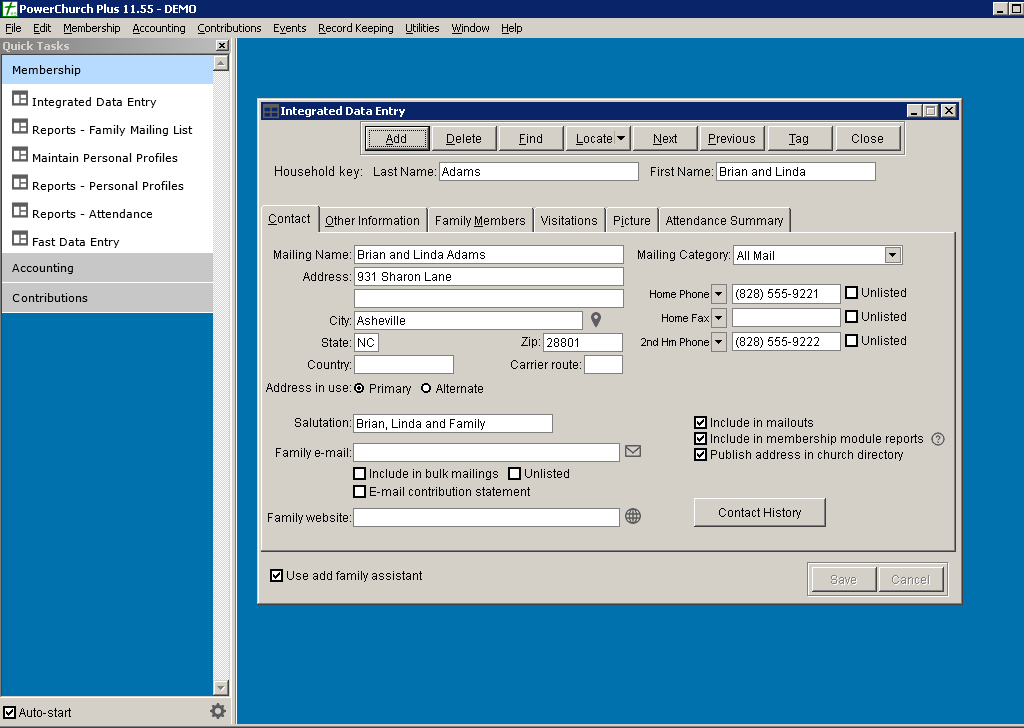This screenshot has height=728, width=1024.
Task: Click icon beside Reports - Family Mailing List
Action: (20, 127)
